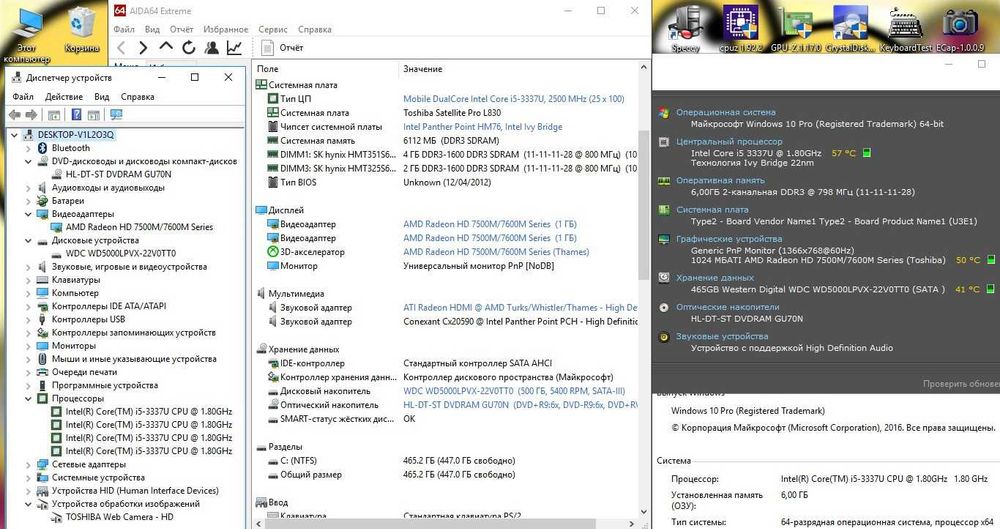Click Device Manager help question-mark icon
This screenshot has height=529, width=1000.
(x=77, y=115)
